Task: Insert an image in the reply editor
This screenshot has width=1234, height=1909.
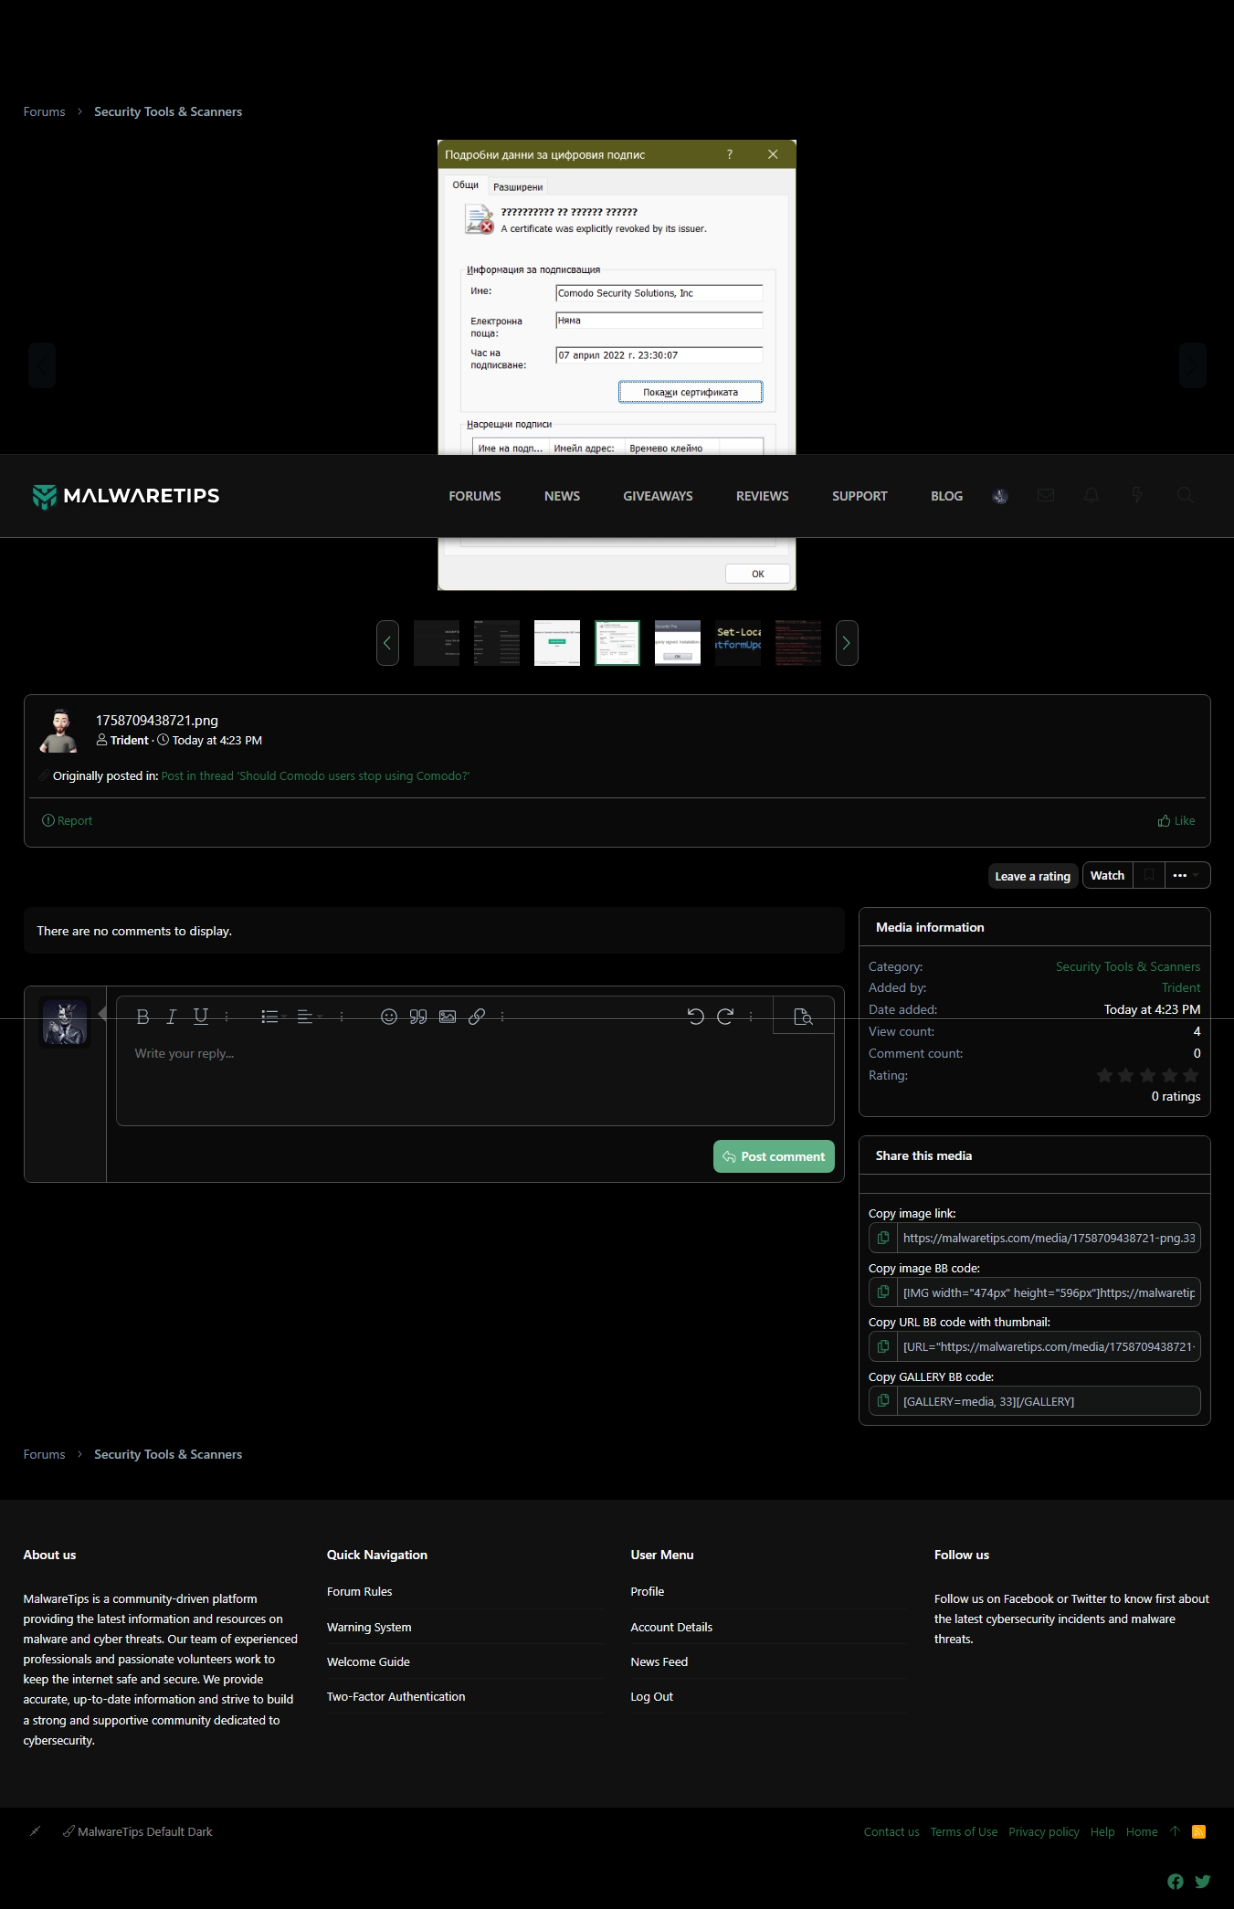Action: coord(448,1016)
